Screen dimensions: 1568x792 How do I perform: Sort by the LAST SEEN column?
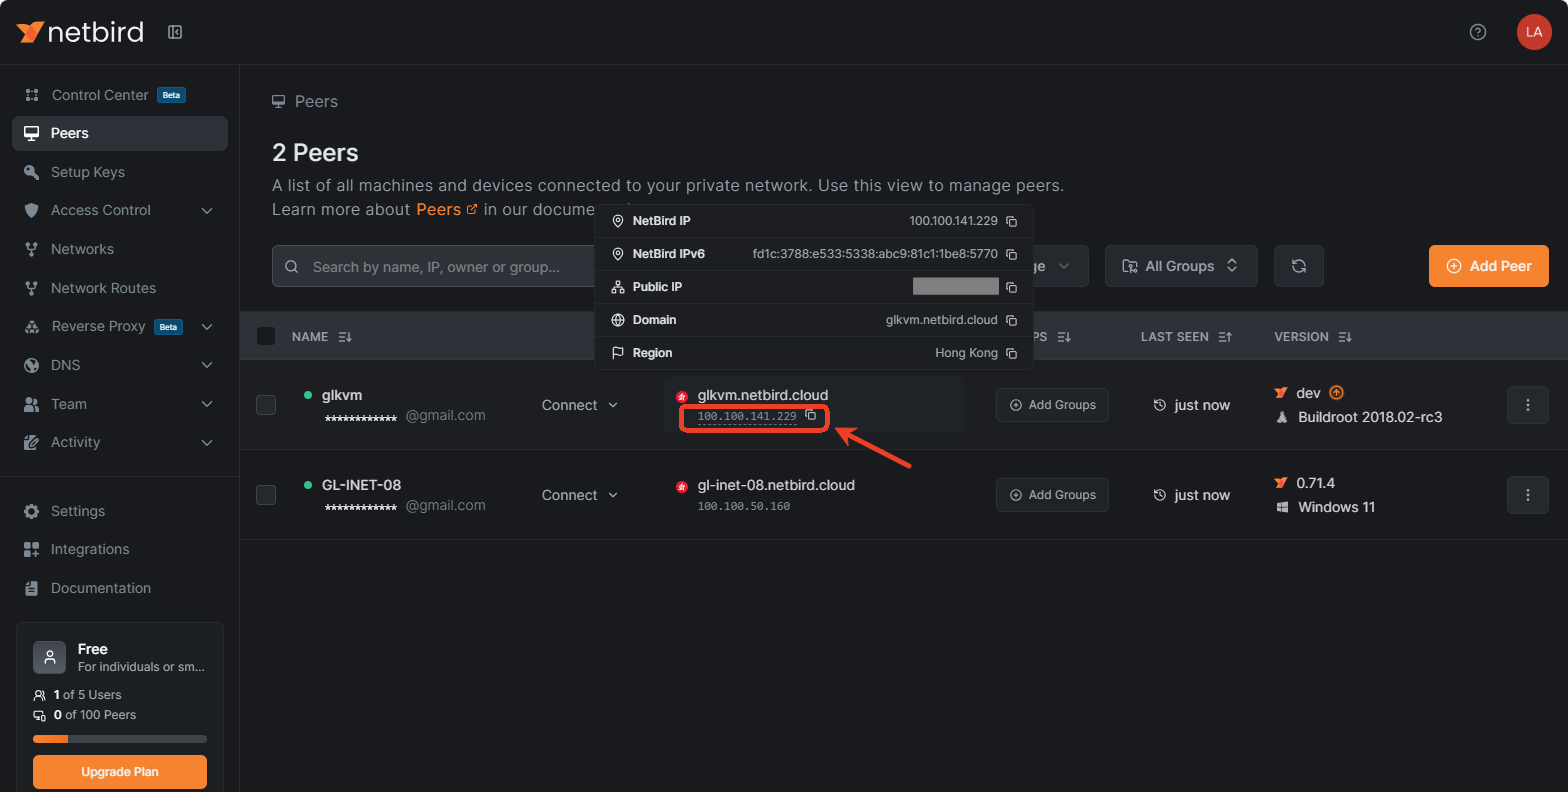1186,337
